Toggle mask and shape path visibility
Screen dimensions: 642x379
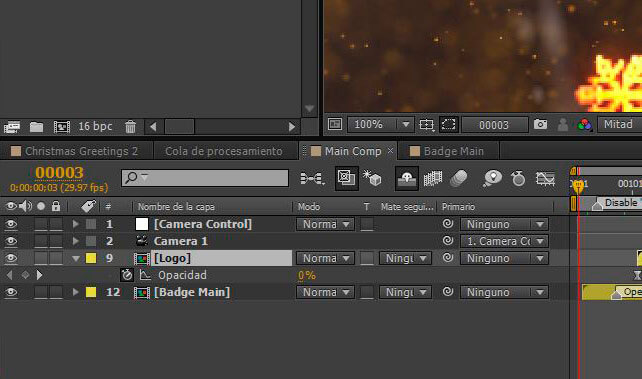448,124
